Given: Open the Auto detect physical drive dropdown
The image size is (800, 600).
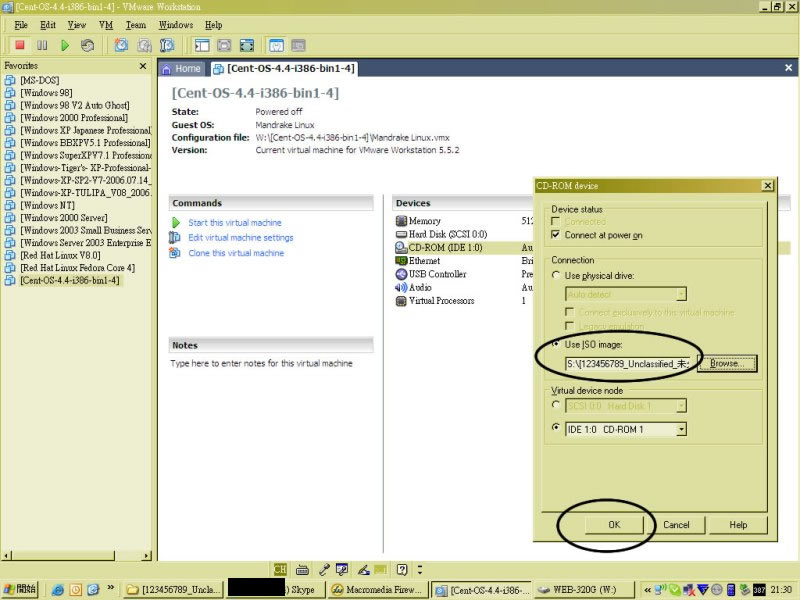Looking at the screenshot, I should (x=681, y=294).
